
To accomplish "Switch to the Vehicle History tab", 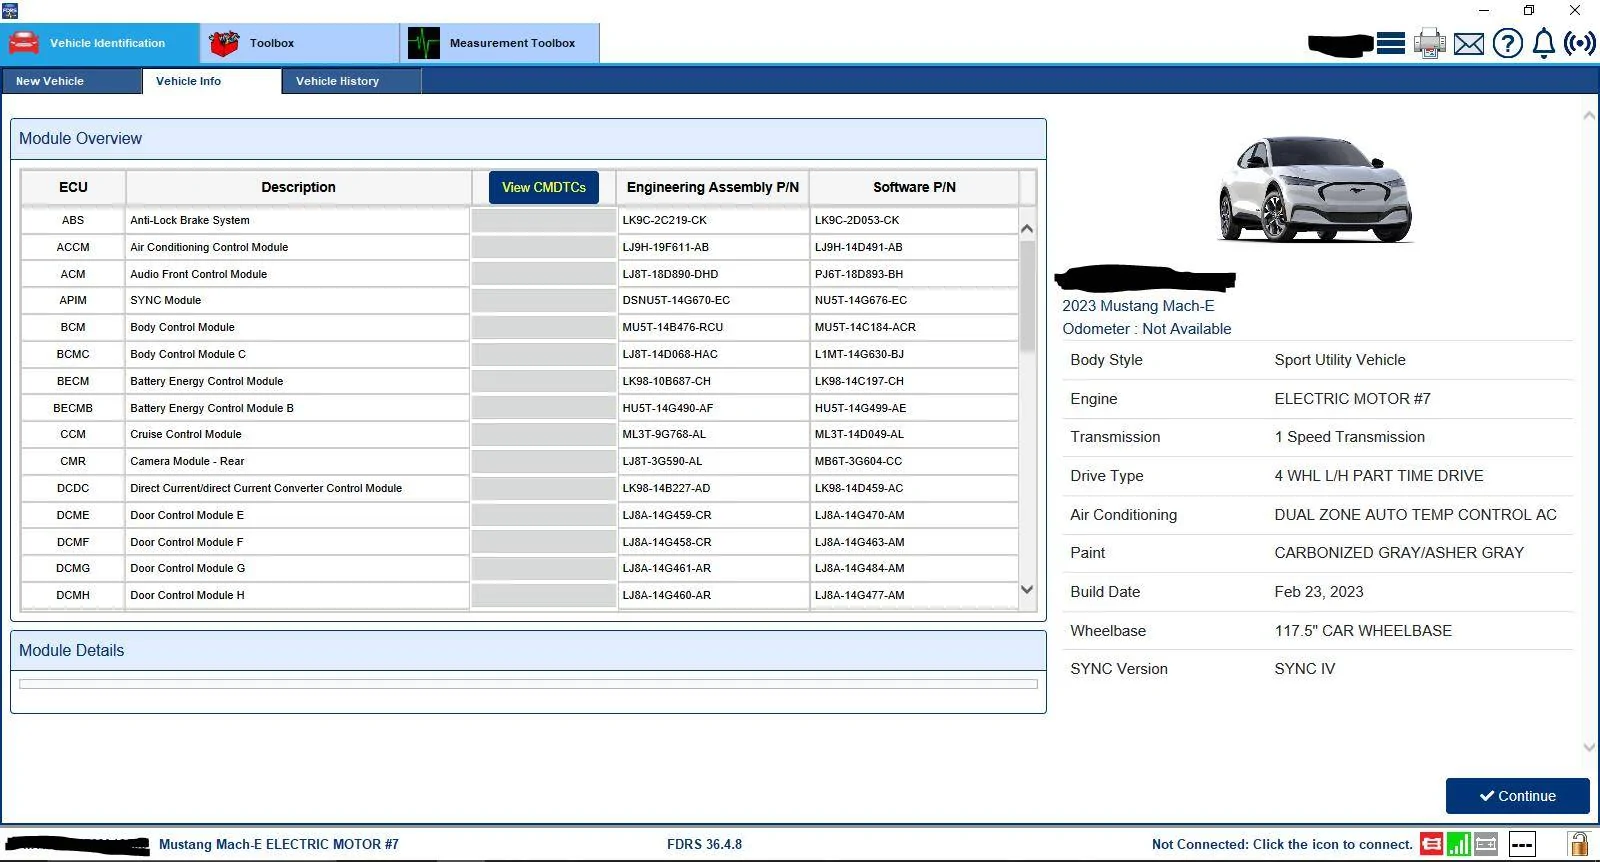I will (351, 81).
